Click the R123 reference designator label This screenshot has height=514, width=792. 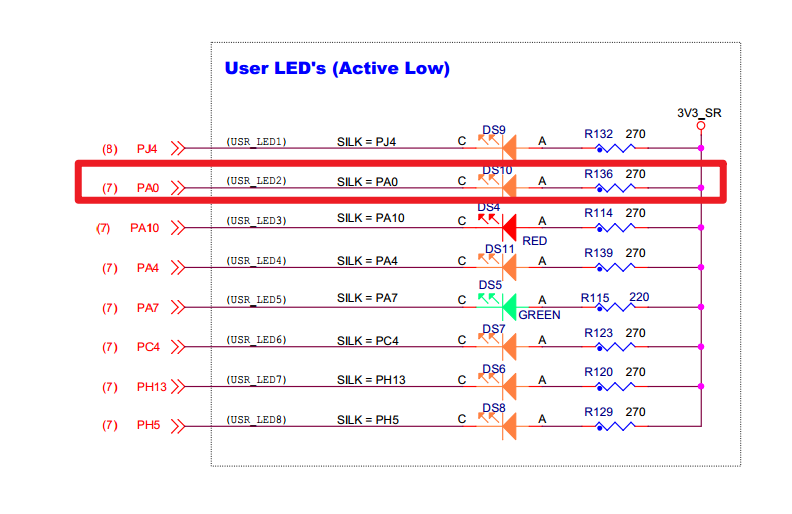coord(599,333)
